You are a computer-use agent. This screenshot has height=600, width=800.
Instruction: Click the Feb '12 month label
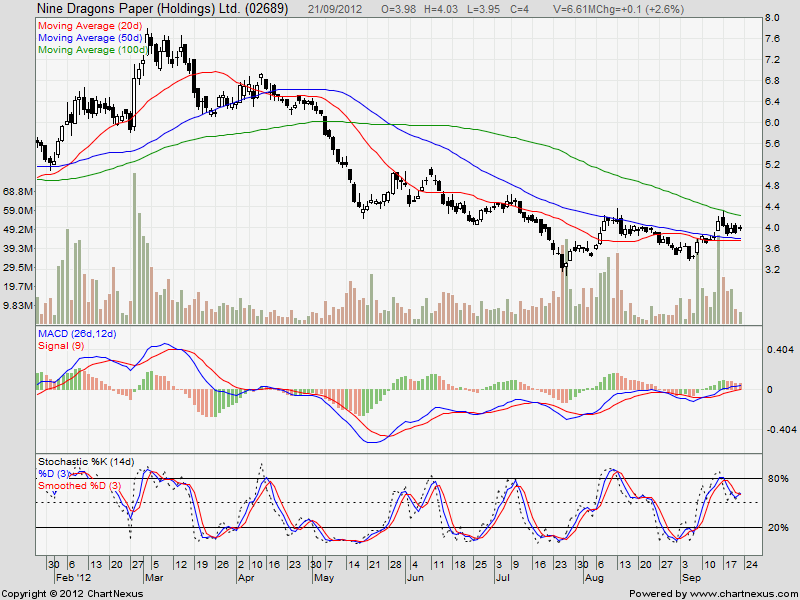click(72, 578)
